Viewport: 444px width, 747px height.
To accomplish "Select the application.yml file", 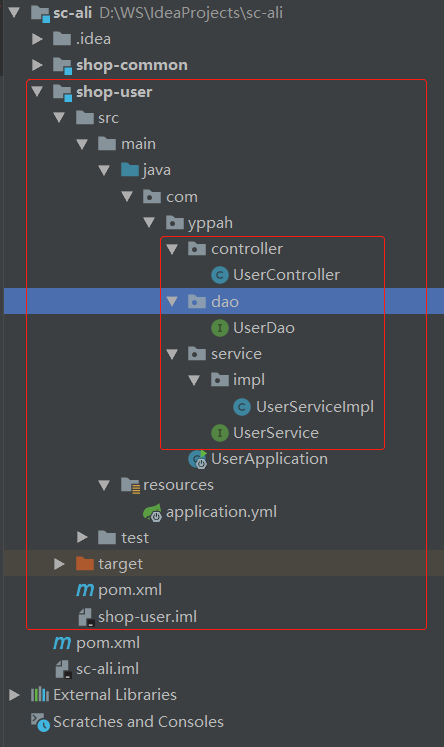I will [x=221, y=512].
